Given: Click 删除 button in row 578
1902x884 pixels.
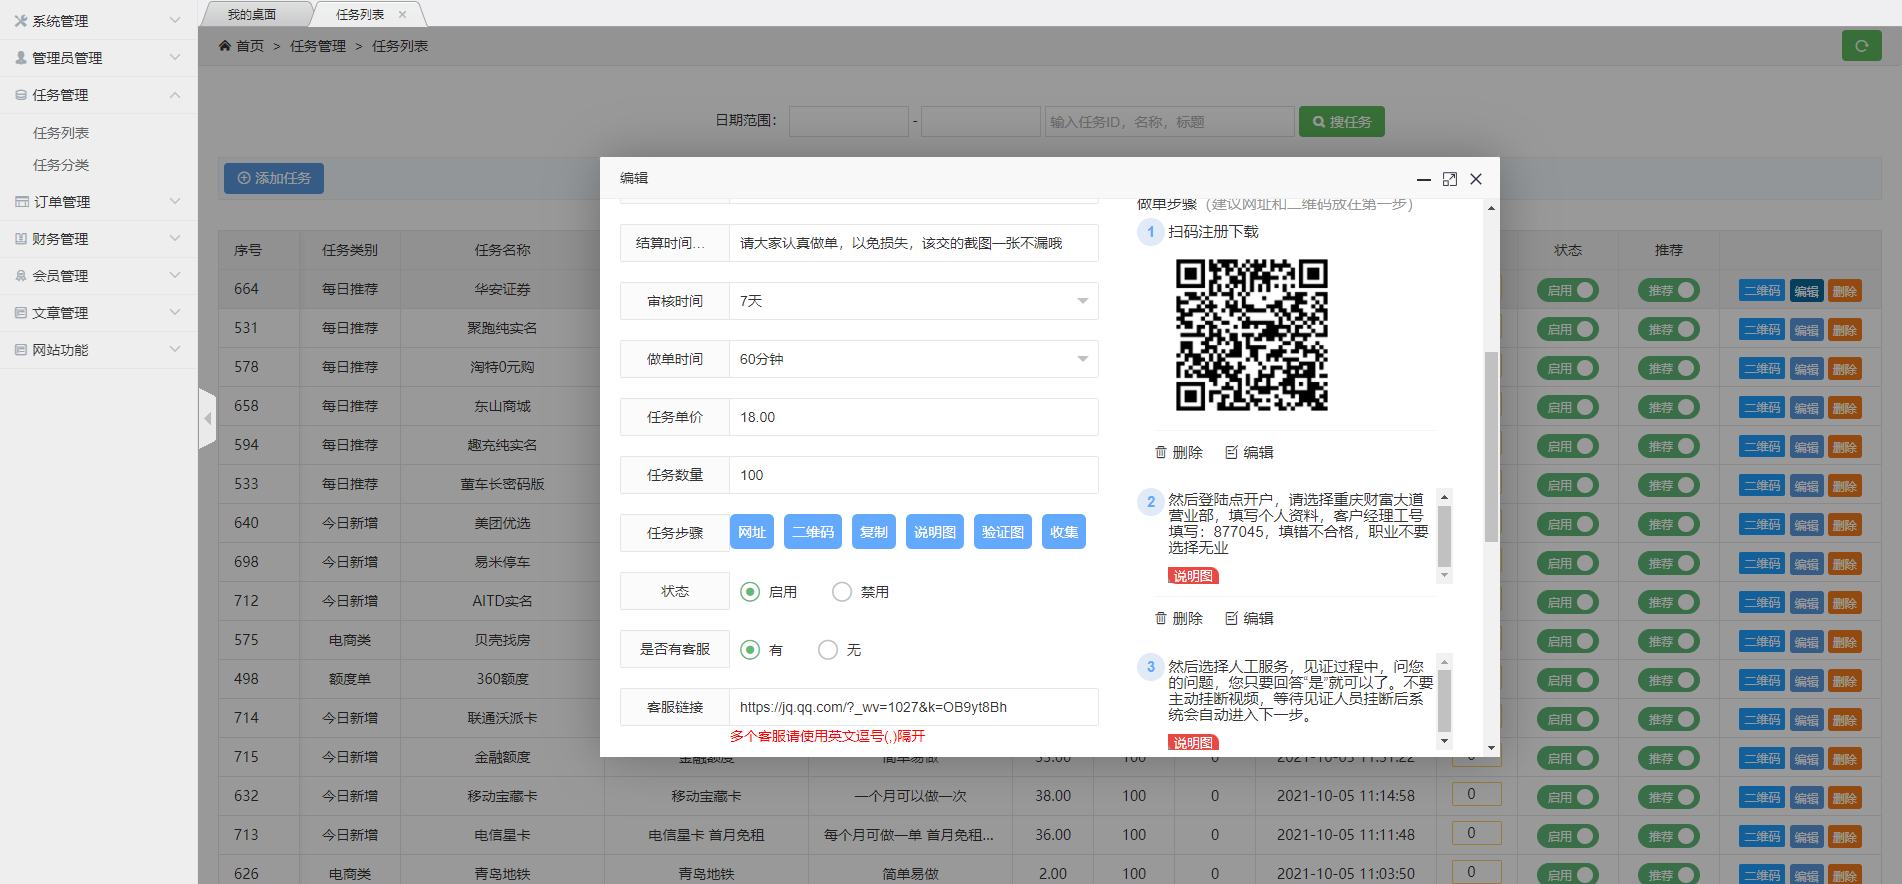Looking at the screenshot, I should tap(1845, 369).
